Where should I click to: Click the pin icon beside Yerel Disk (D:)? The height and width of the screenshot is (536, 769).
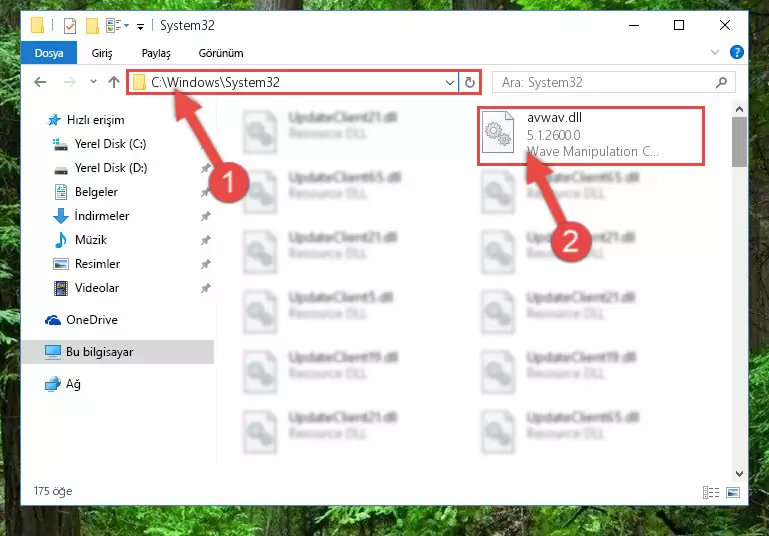[205, 168]
